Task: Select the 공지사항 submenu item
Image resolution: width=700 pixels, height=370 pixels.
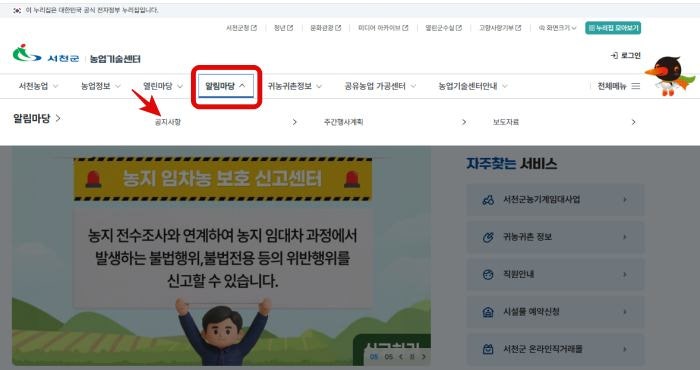Action: pos(168,122)
